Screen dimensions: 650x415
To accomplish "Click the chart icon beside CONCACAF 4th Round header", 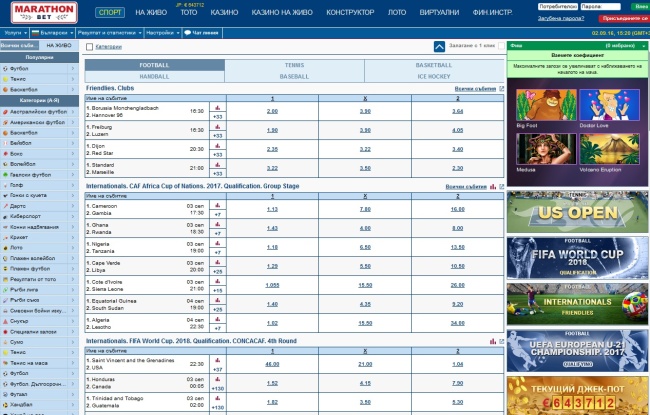I will pos(493,341).
